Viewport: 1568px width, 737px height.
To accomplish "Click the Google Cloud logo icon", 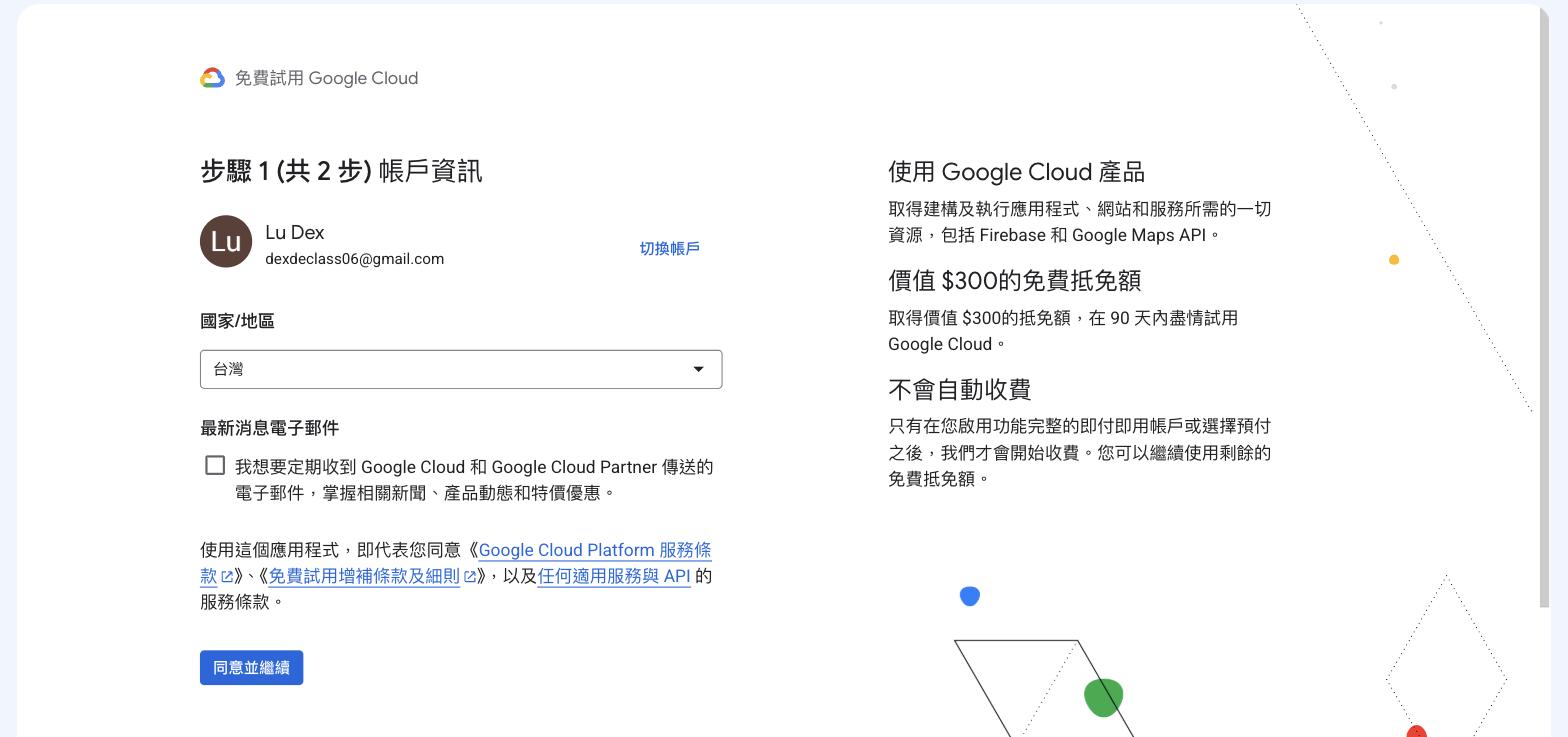I will pos(212,78).
